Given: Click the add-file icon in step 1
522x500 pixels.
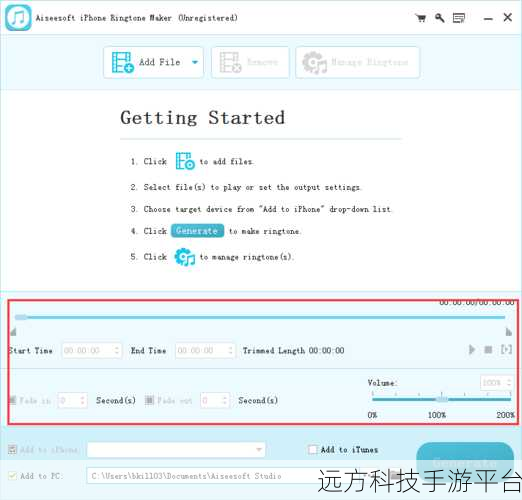Looking at the screenshot, I should 185,161.
